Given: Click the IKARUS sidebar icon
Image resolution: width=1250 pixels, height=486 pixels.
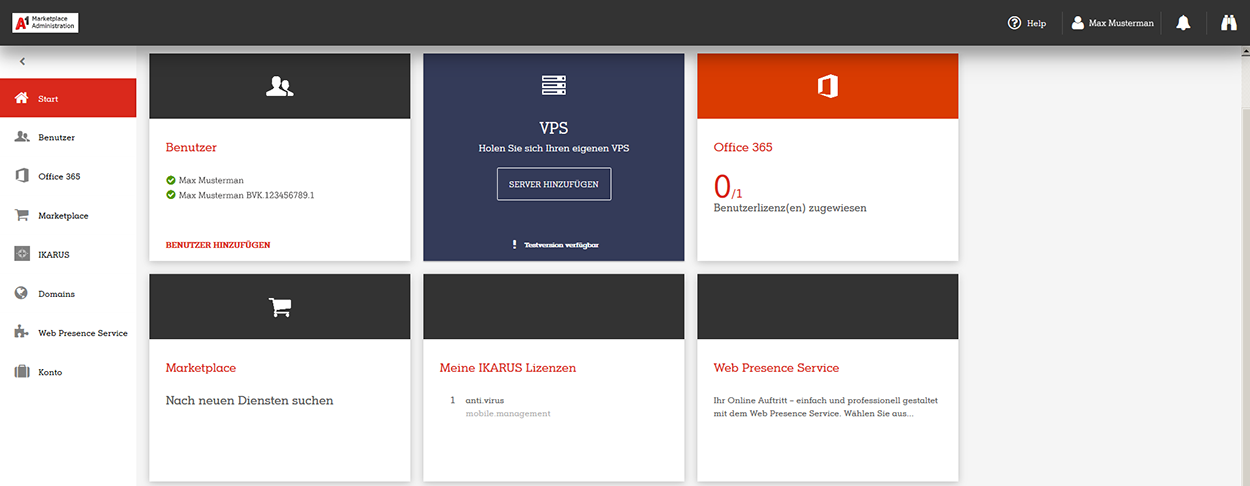Looking at the screenshot, I should coord(21,254).
